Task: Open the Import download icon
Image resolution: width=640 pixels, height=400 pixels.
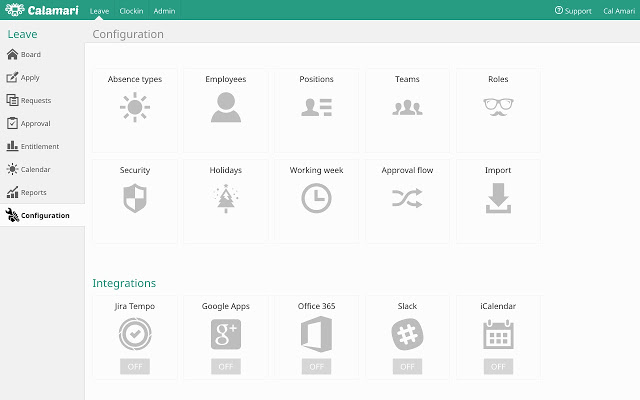Action: click(x=498, y=198)
